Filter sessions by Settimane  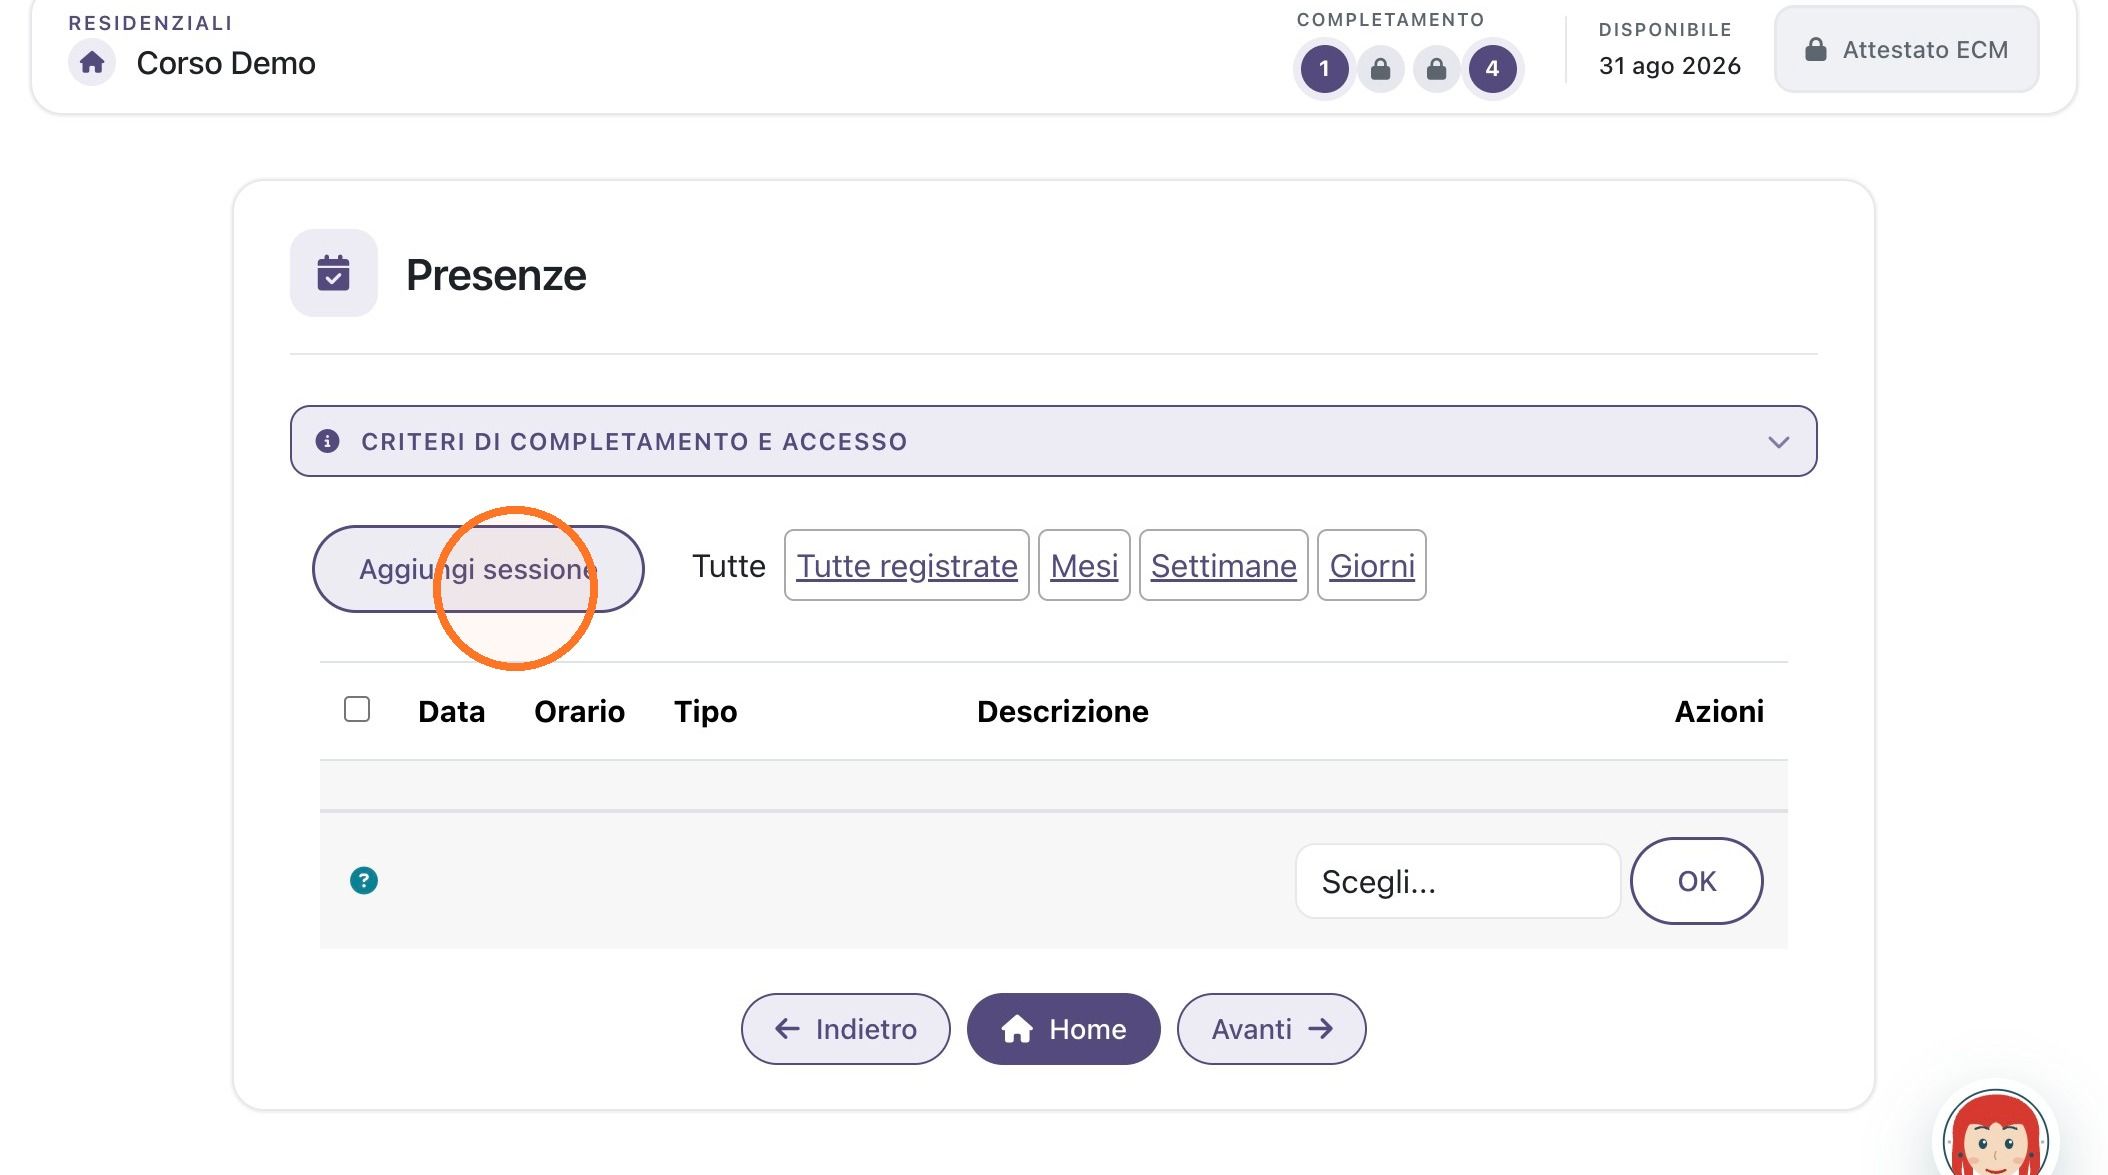[x=1223, y=566]
